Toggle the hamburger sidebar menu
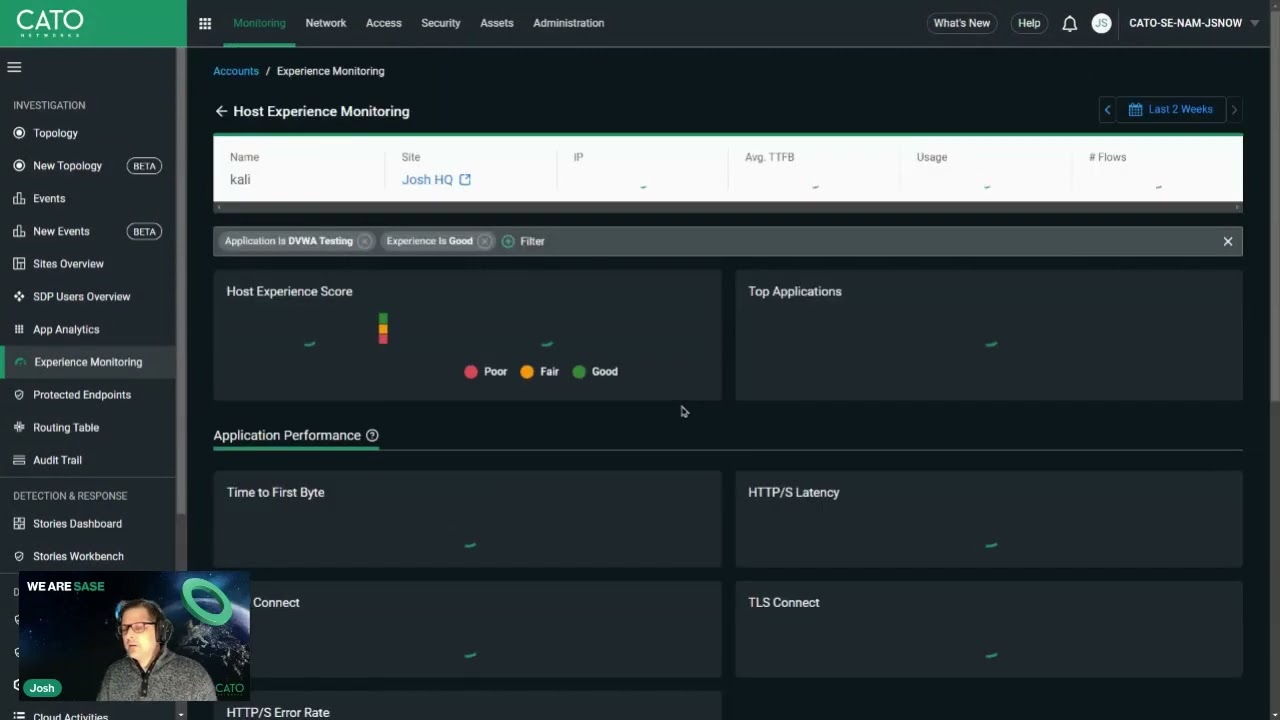The image size is (1280, 720). 14,67
